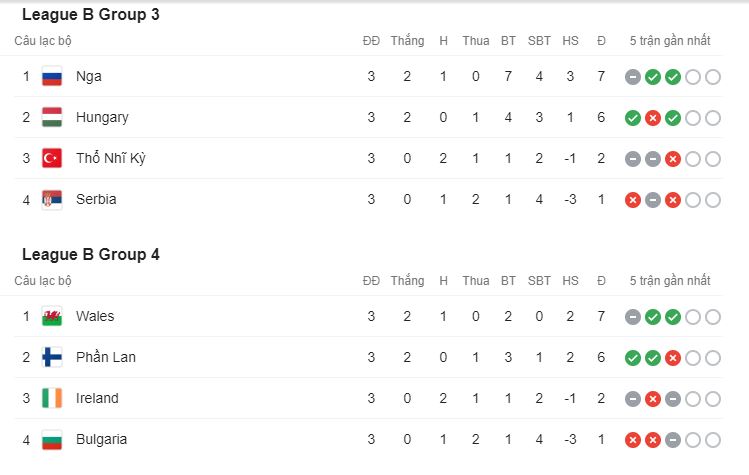Click Group 3's 5 trận gần nhất header
This screenshot has width=749, height=475.
coord(670,41)
